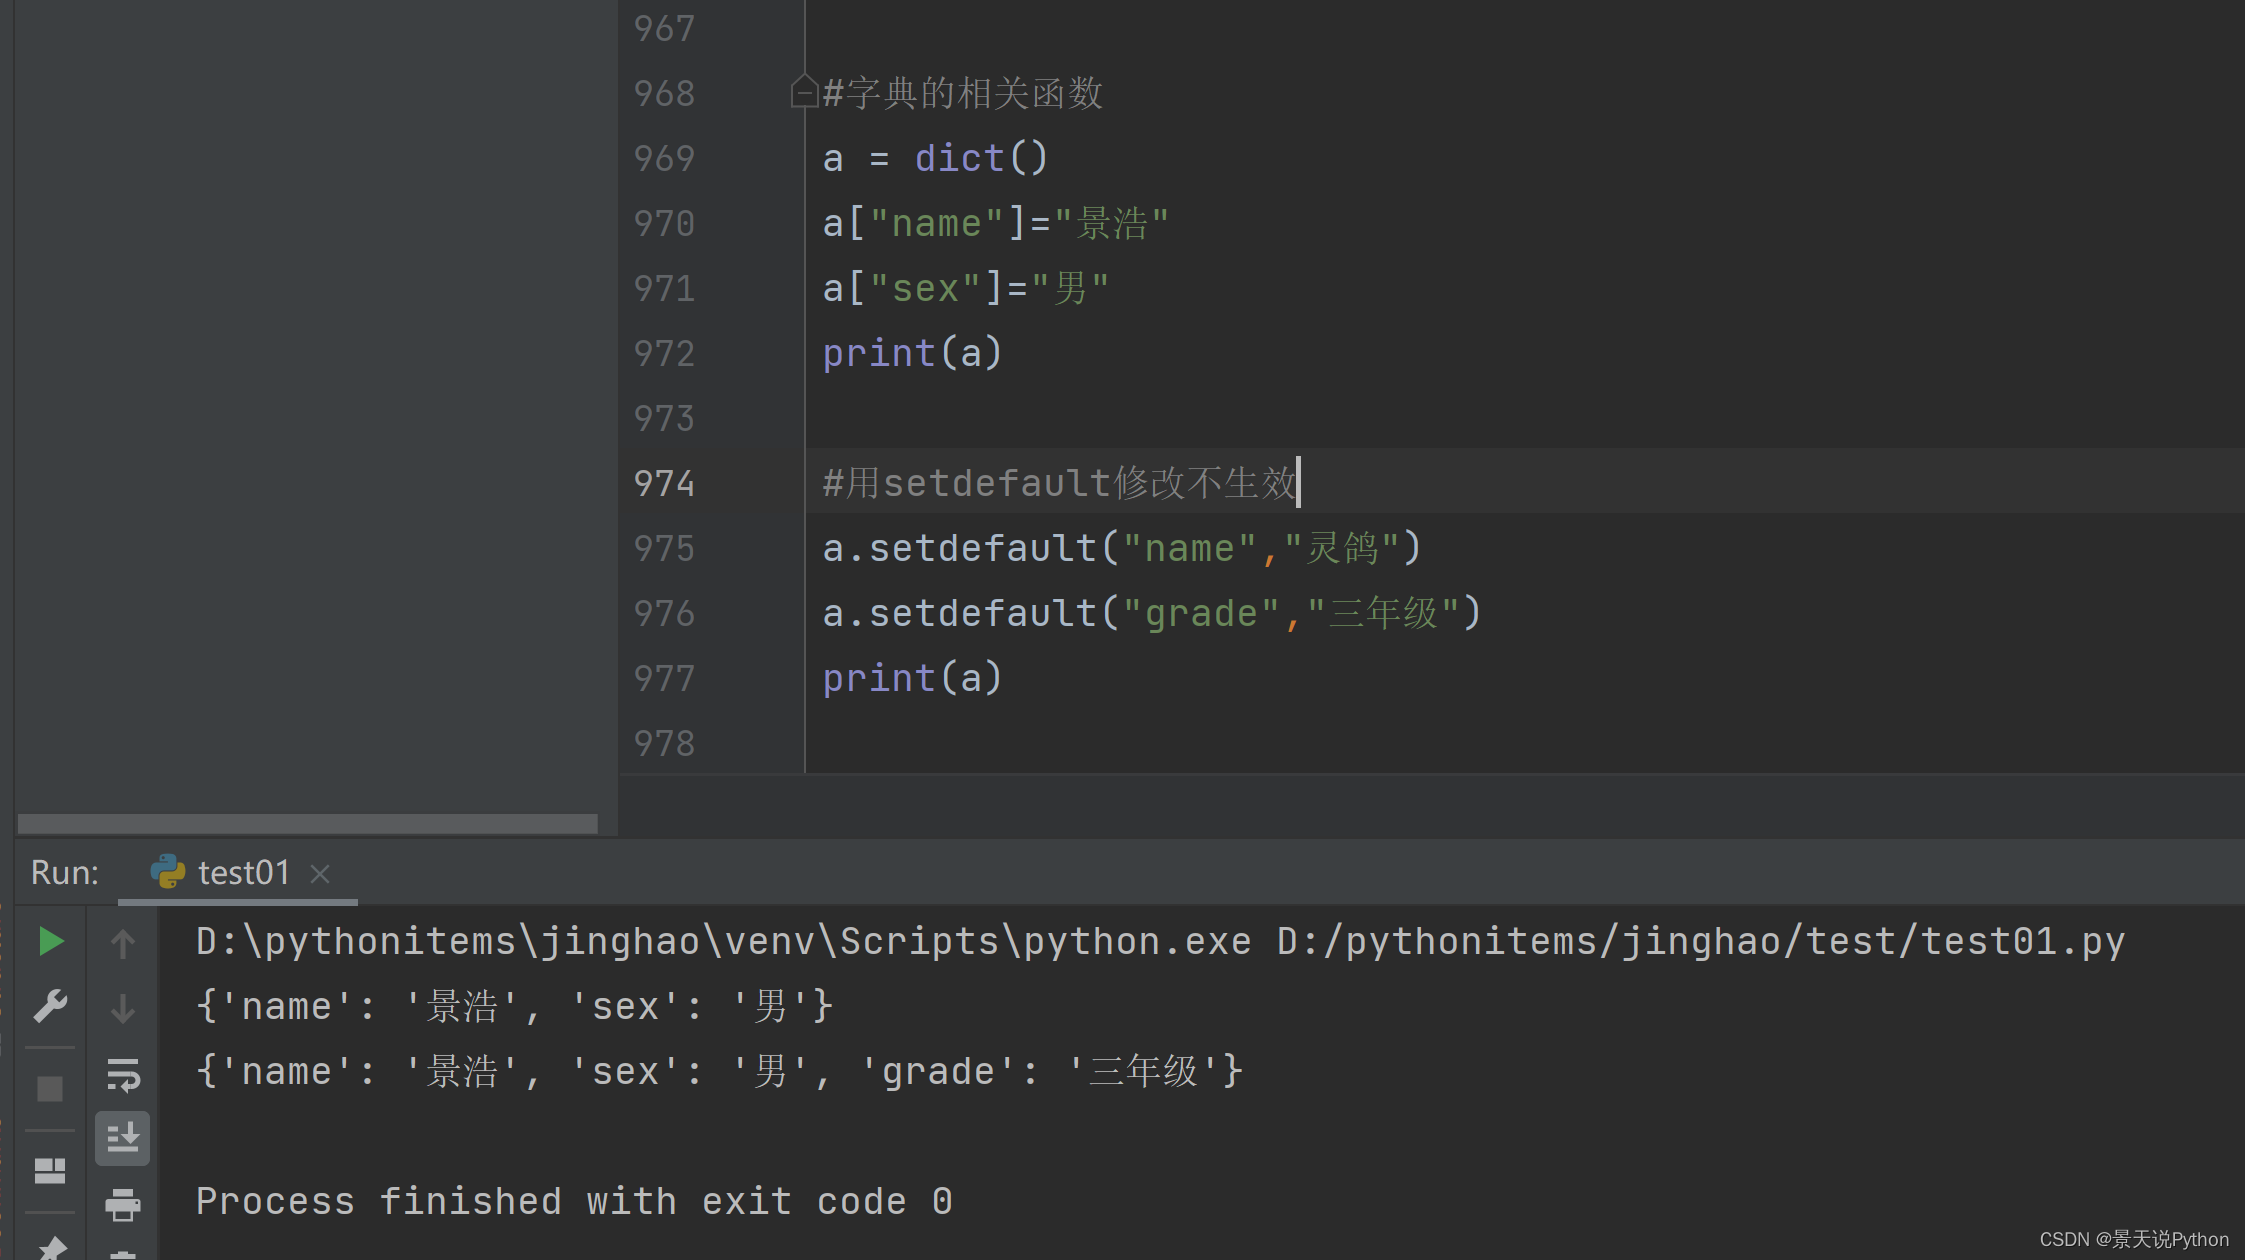
Task: Place cursor on the 'a = dict()' line
Action: pos(934,159)
